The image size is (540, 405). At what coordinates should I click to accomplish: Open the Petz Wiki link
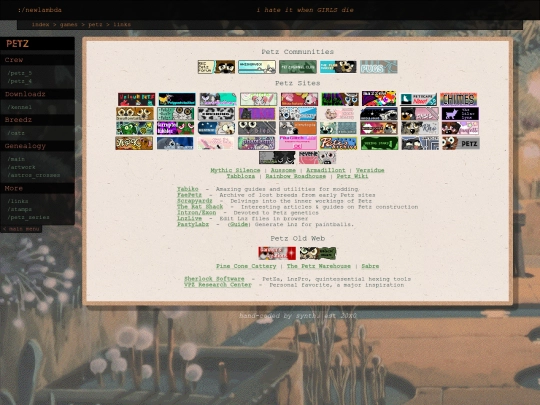(352, 176)
